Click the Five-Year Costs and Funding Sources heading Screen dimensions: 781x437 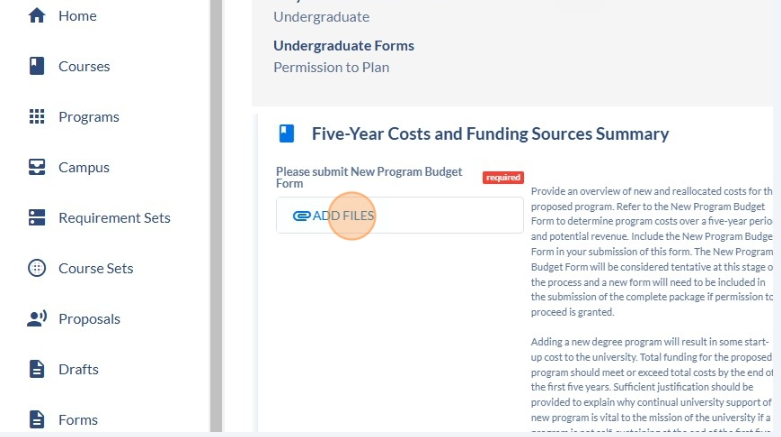click(x=490, y=134)
